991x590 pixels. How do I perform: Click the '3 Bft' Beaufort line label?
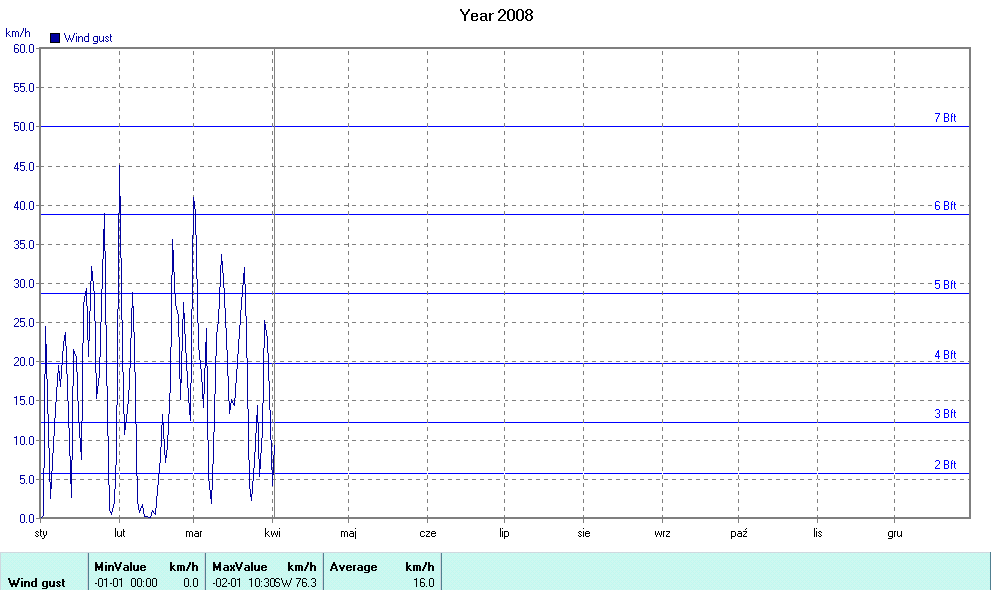945,414
